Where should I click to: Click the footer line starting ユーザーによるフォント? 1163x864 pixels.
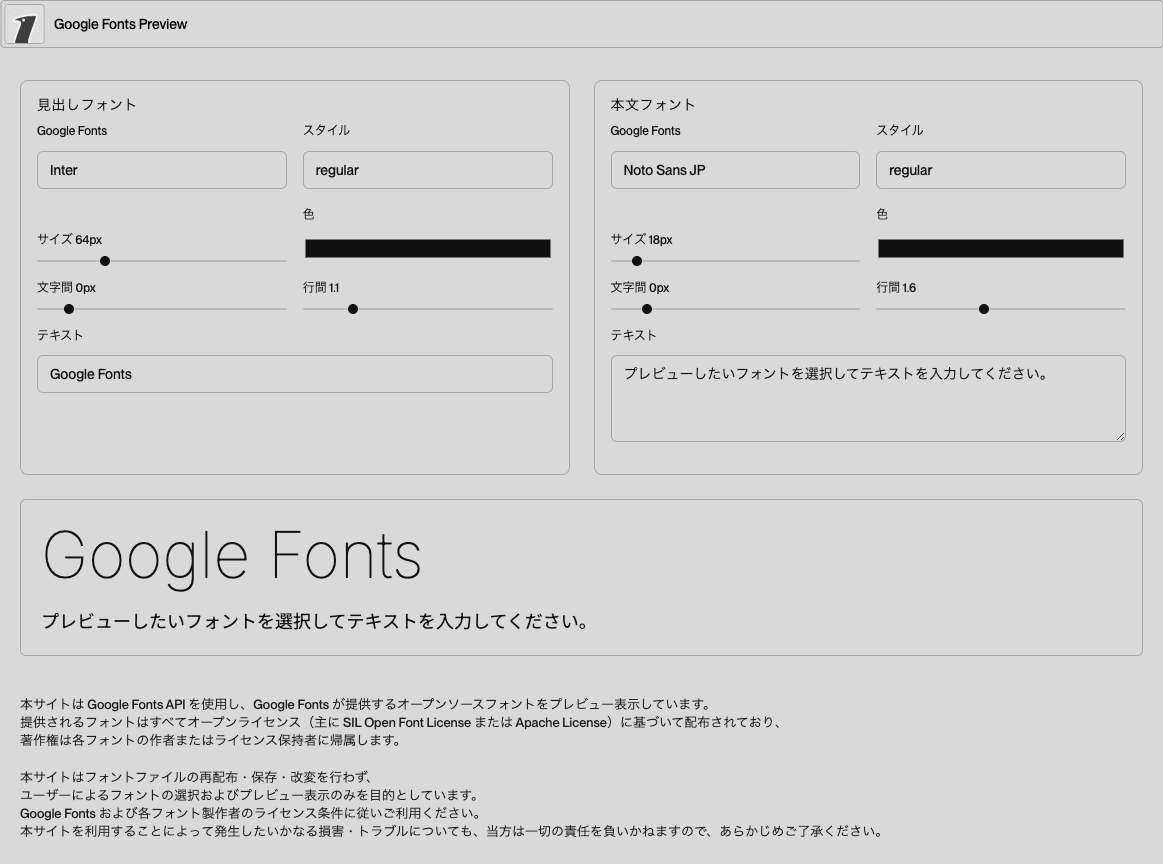click(x=250, y=795)
